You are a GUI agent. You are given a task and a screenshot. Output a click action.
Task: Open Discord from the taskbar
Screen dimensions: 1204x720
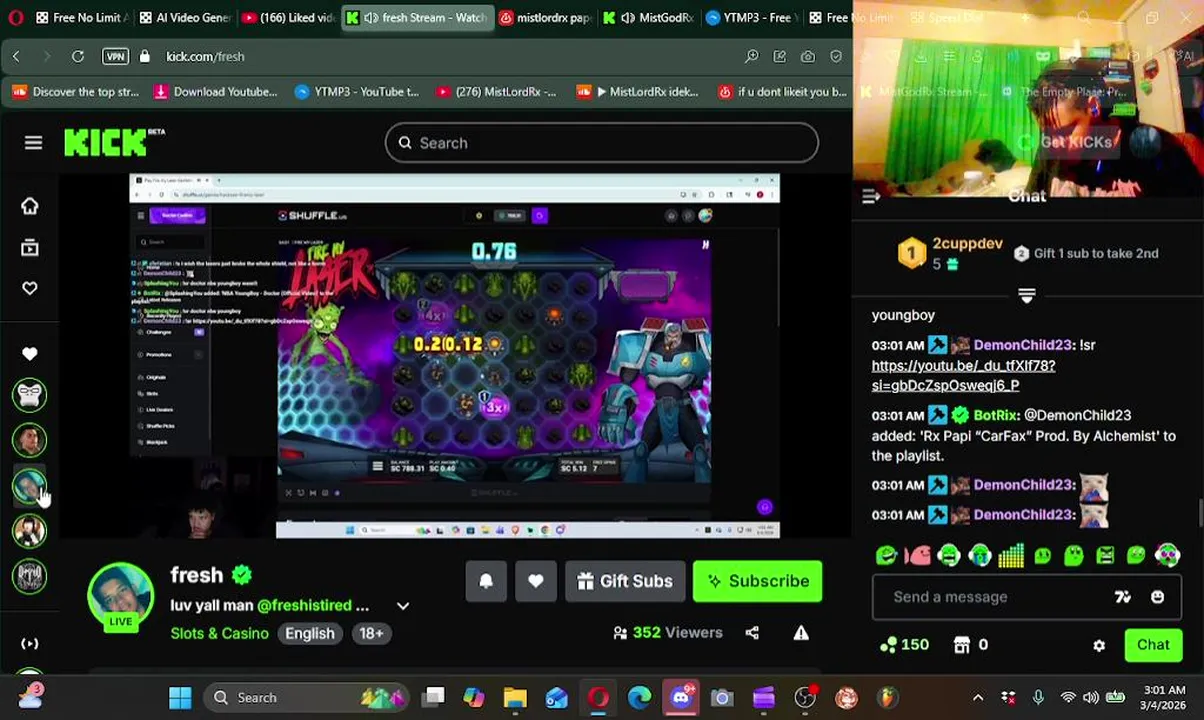(681, 697)
